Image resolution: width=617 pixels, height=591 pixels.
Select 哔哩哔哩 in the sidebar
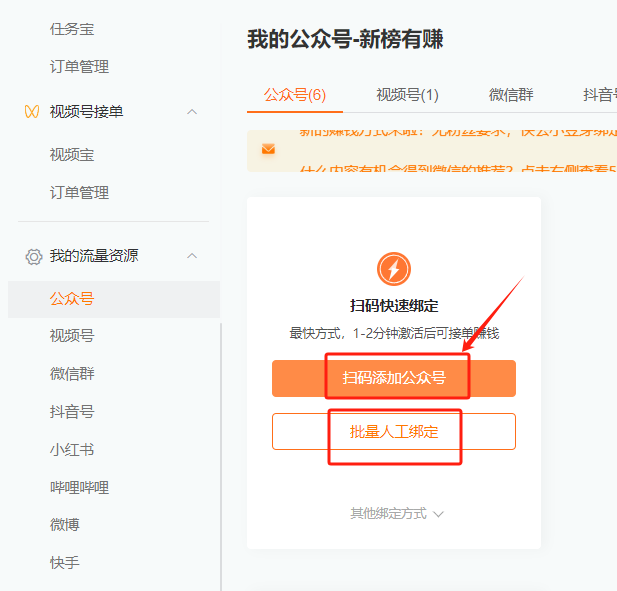tap(79, 487)
